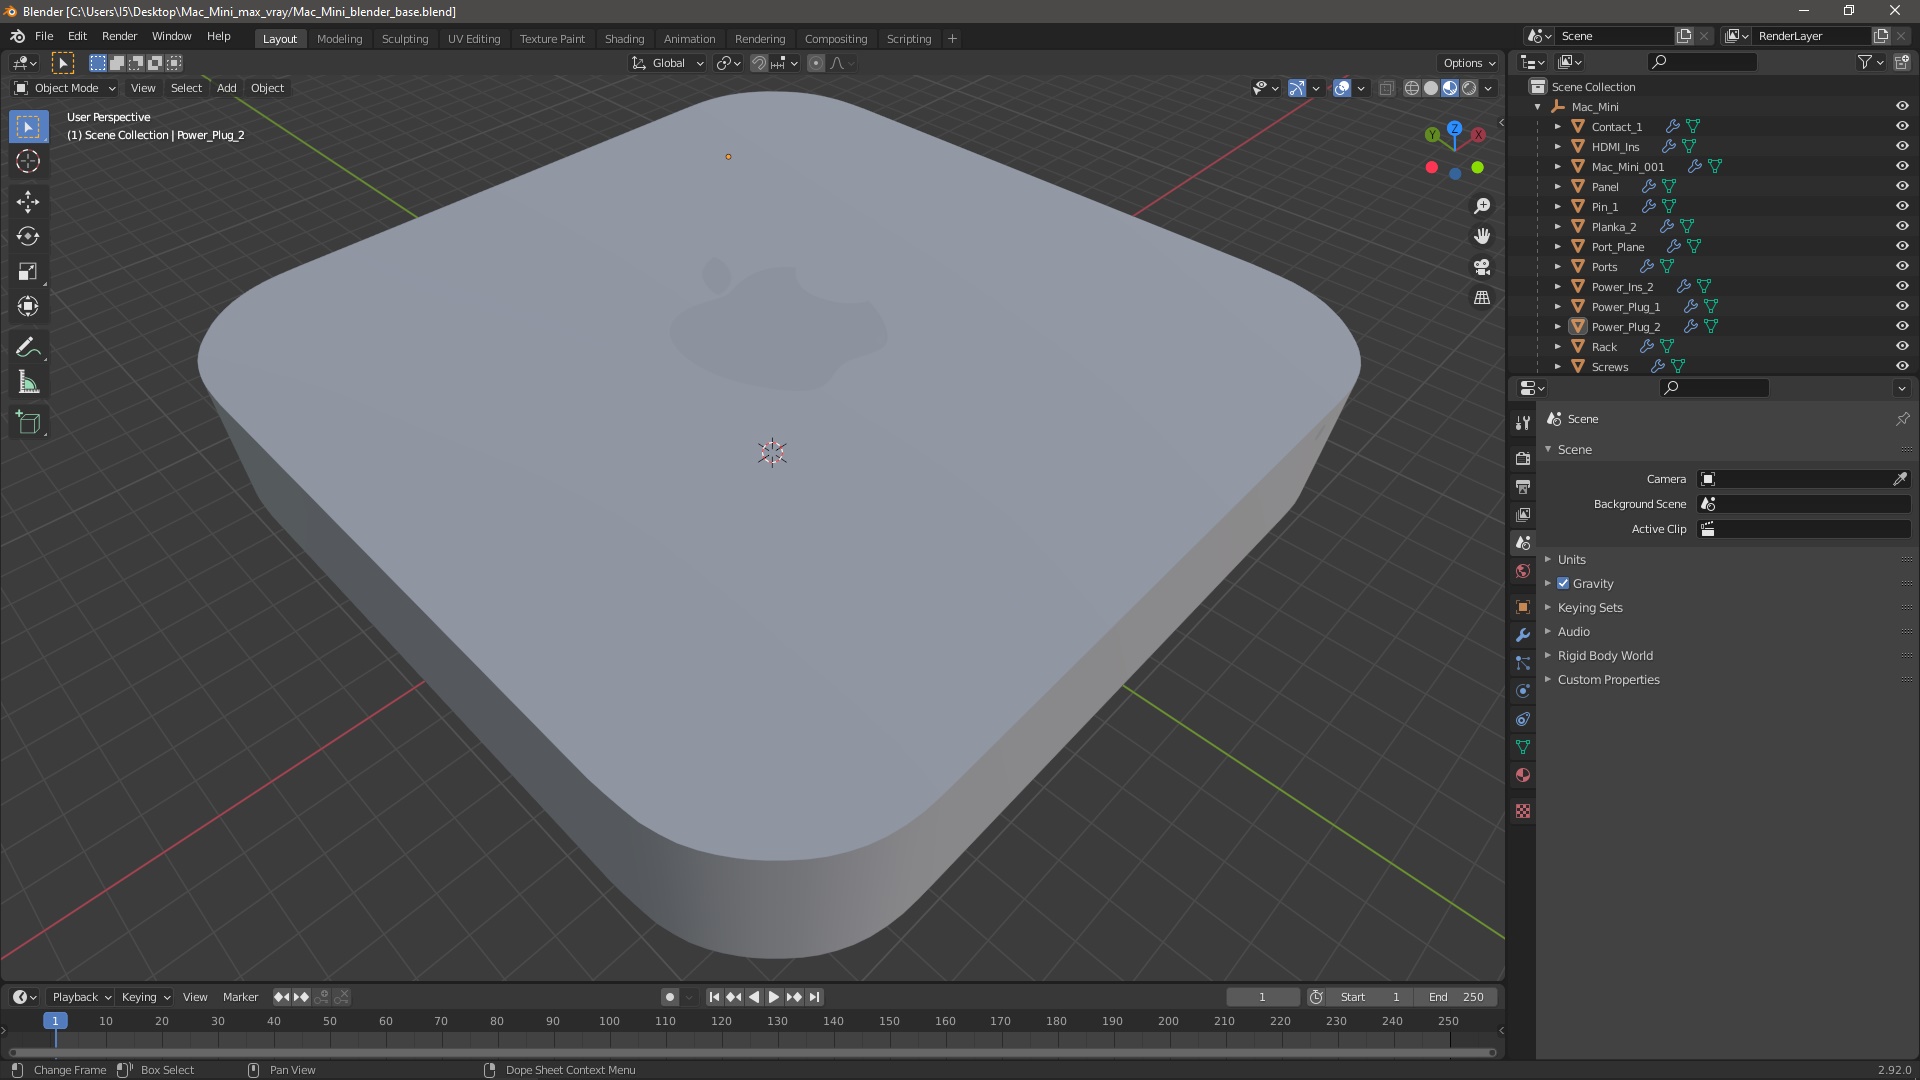The image size is (1920, 1080).
Task: Expand the Ports object tree entry
Action: coord(1557,266)
